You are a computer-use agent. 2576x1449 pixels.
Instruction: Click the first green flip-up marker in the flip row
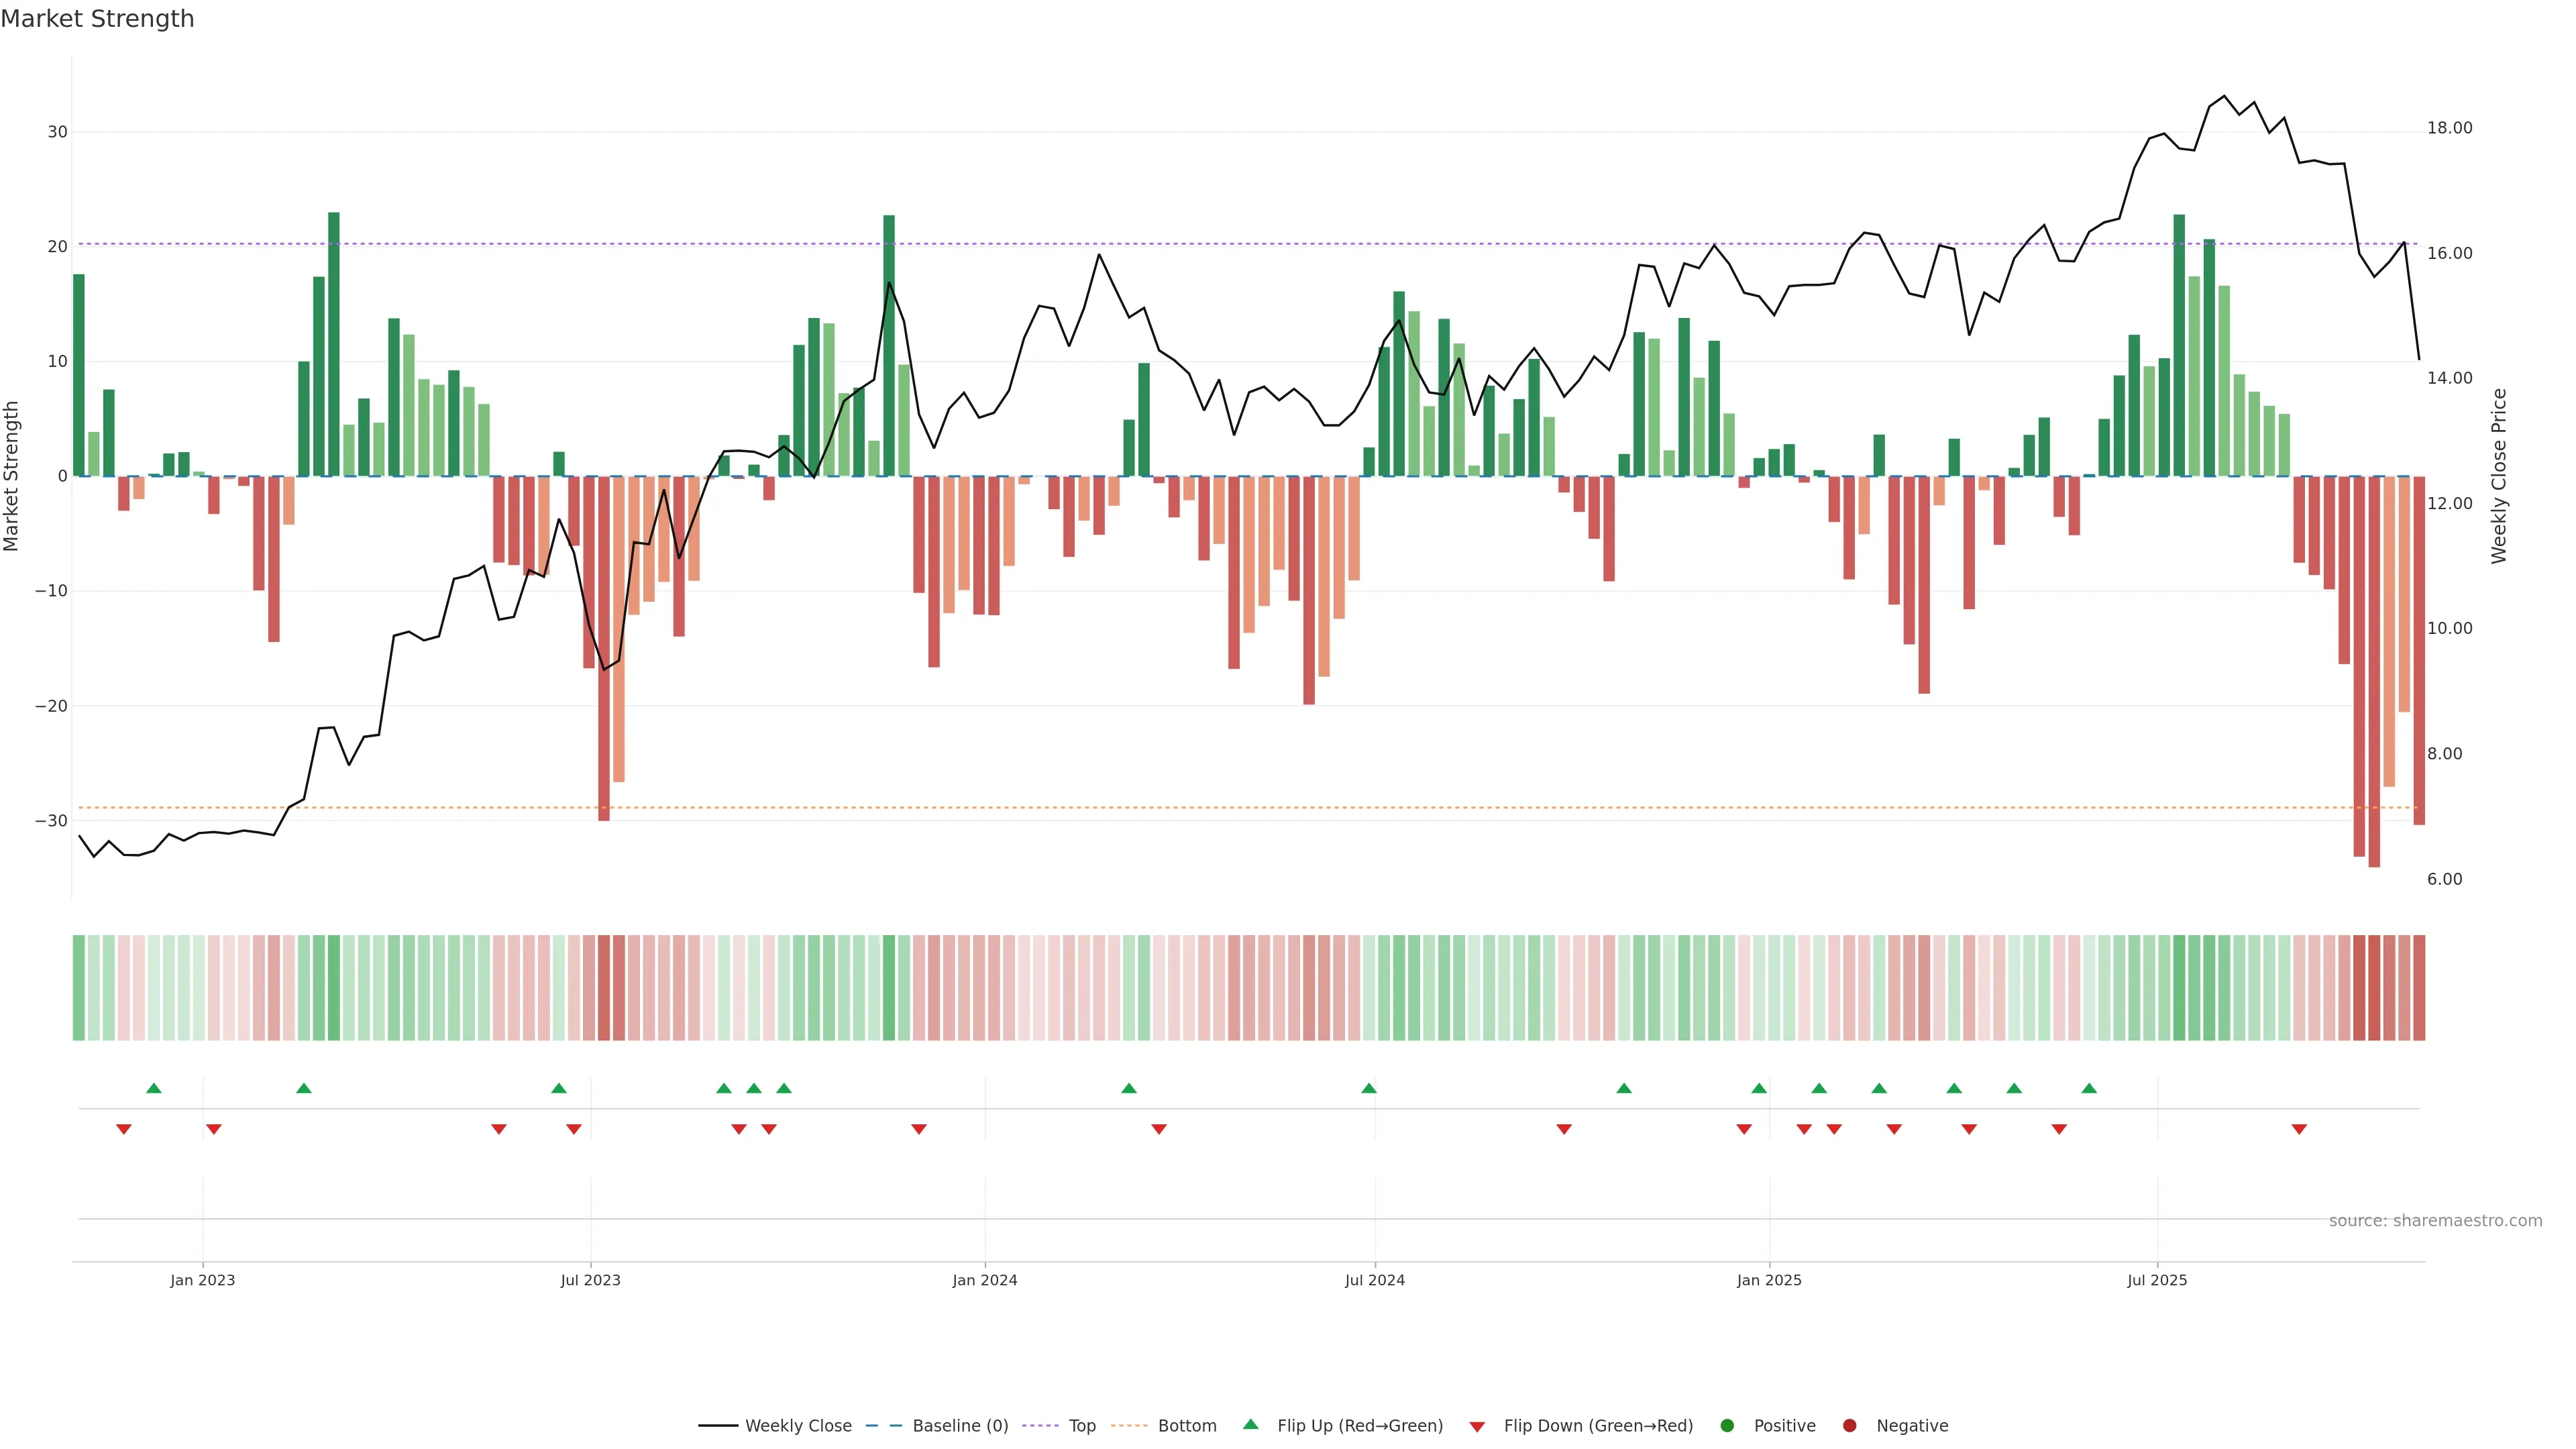click(154, 1088)
